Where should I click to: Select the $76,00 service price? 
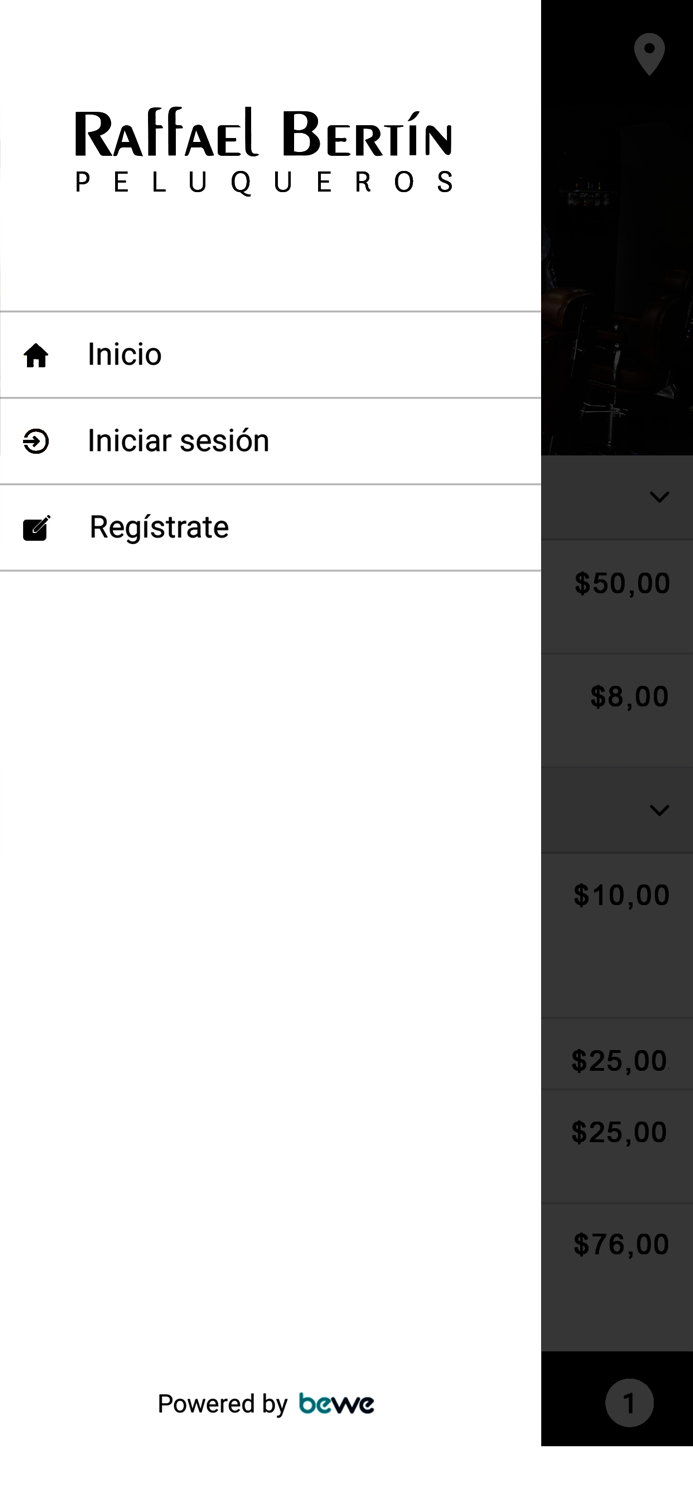pos(621,1244)
